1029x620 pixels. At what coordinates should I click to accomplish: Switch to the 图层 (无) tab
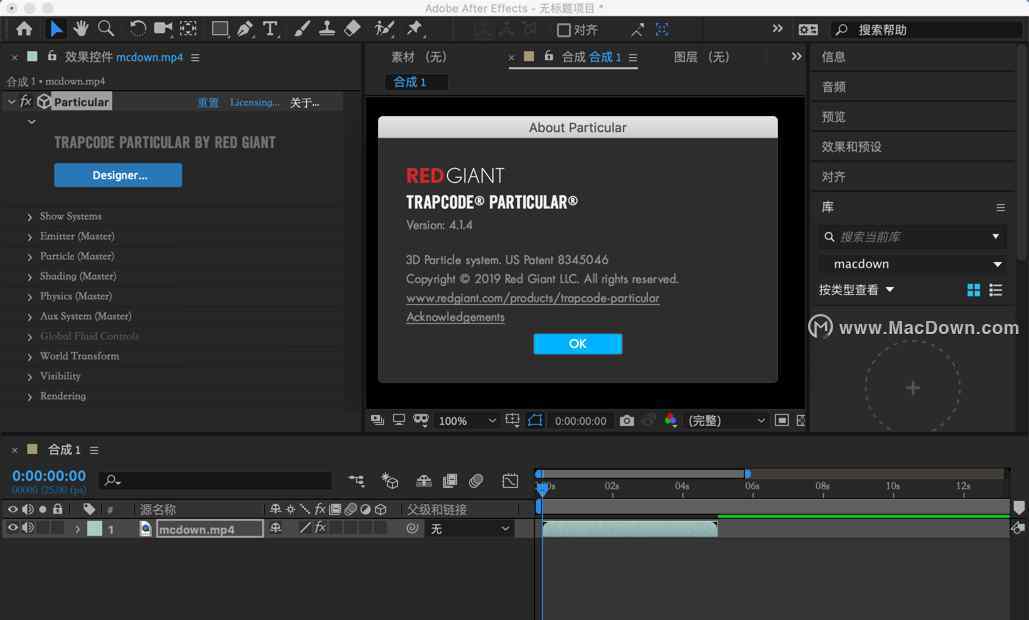coord(701,57)
